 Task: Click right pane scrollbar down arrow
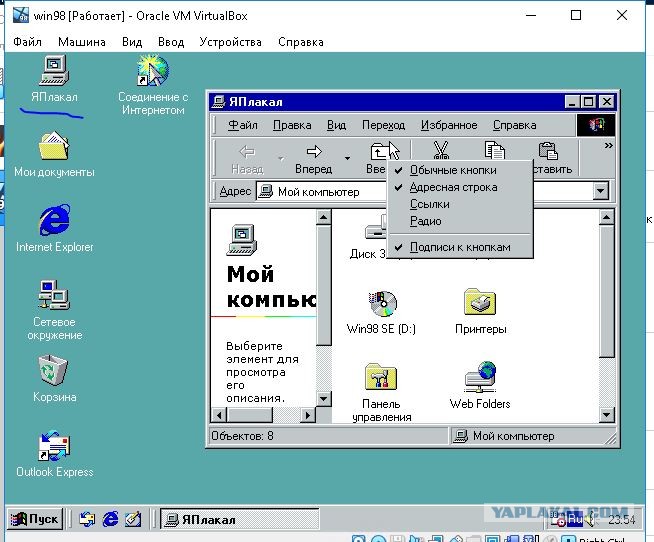607,415
